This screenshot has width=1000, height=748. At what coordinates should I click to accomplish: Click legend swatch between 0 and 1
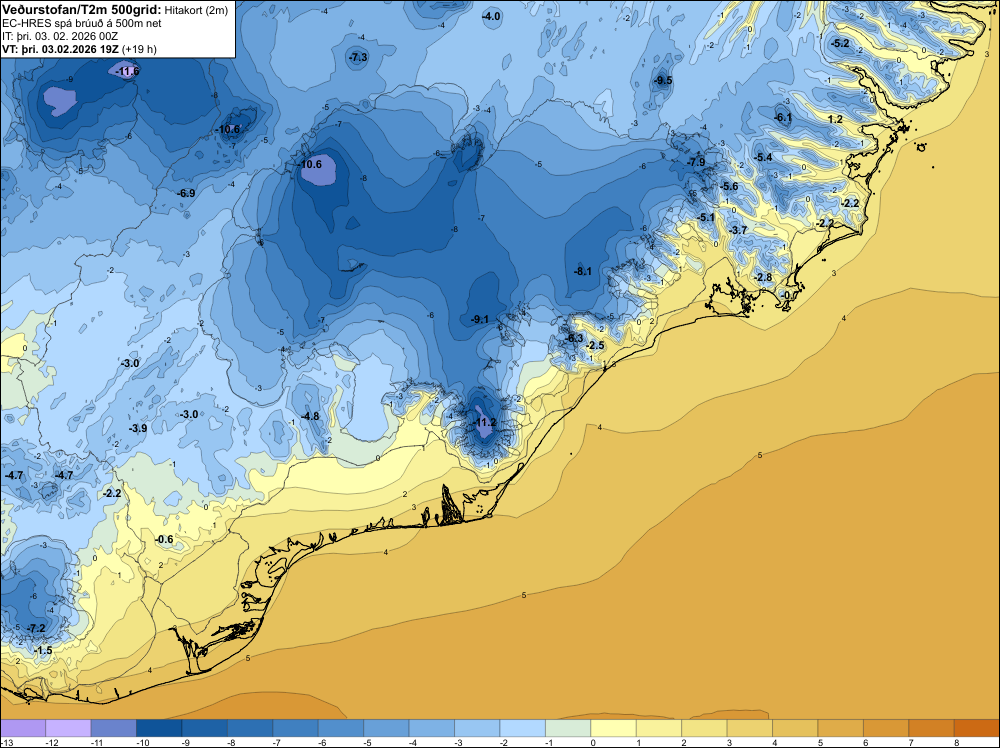coord(614,728)
